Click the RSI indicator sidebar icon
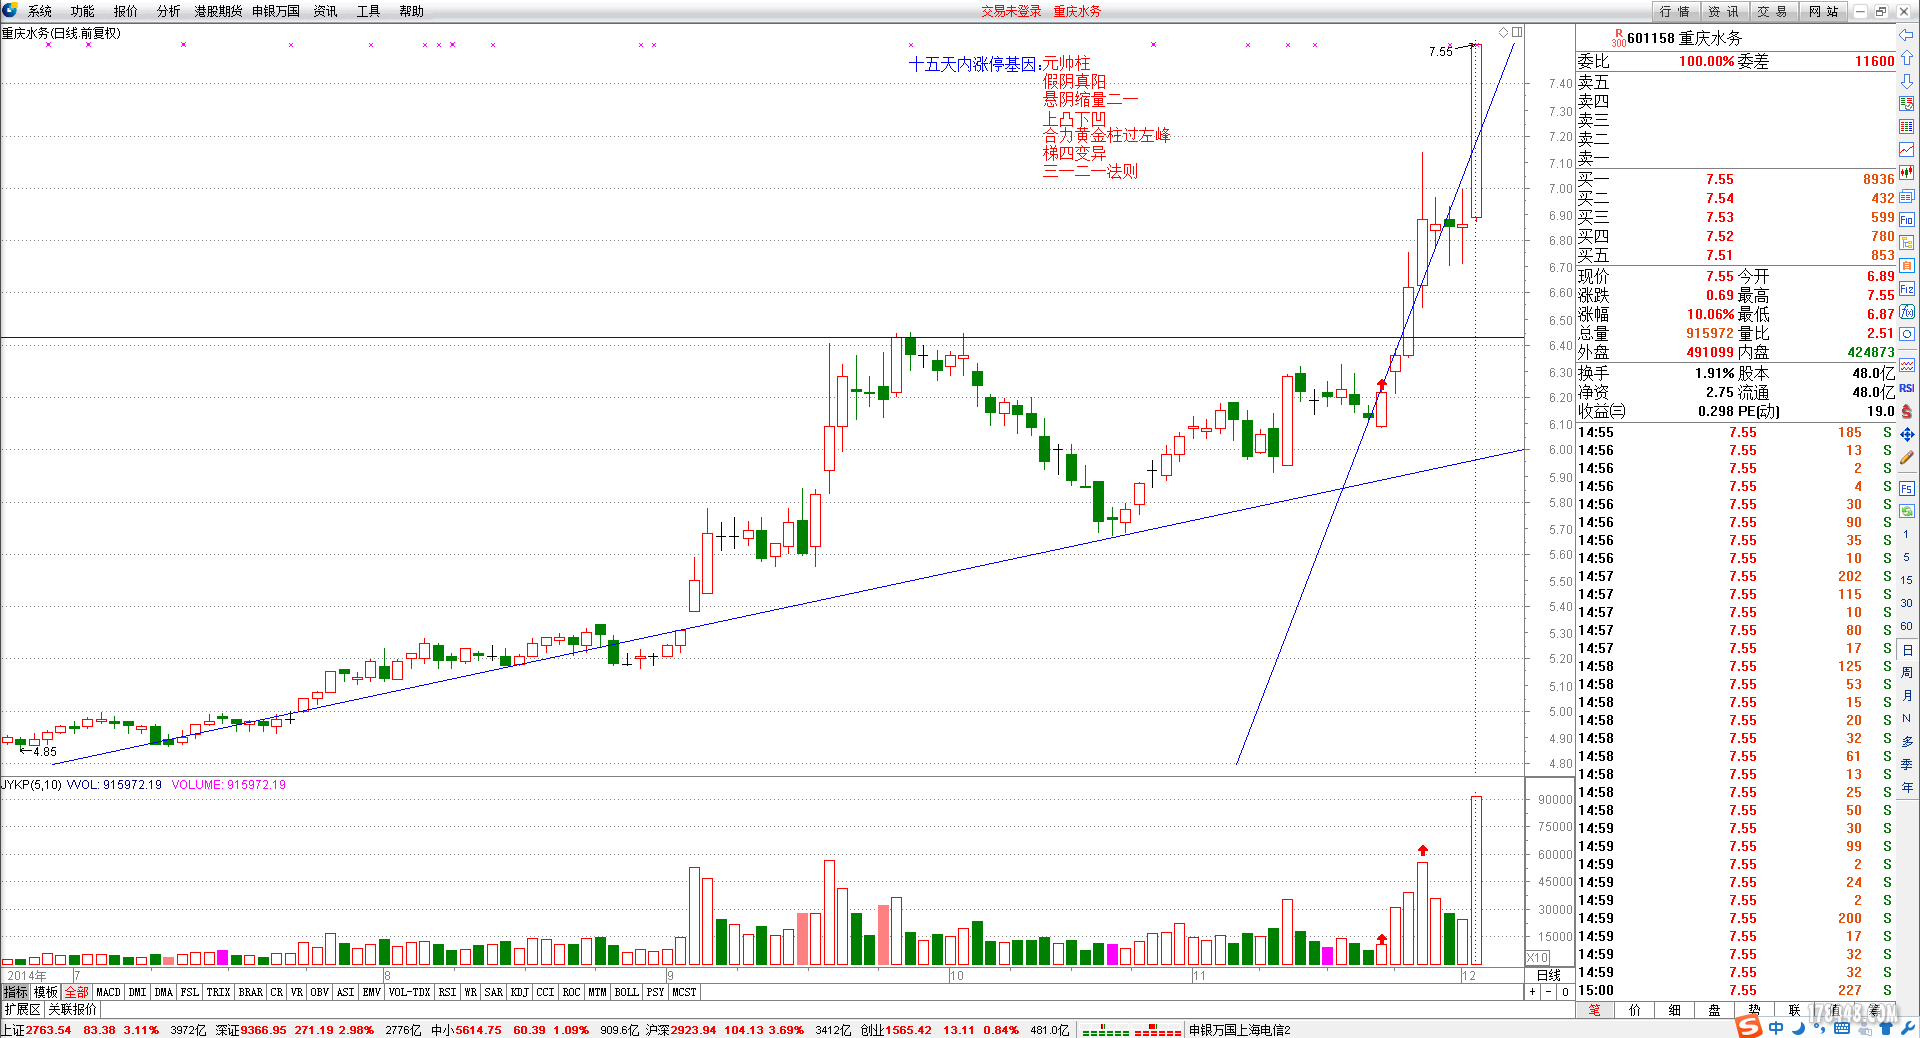 (1907, 387)
